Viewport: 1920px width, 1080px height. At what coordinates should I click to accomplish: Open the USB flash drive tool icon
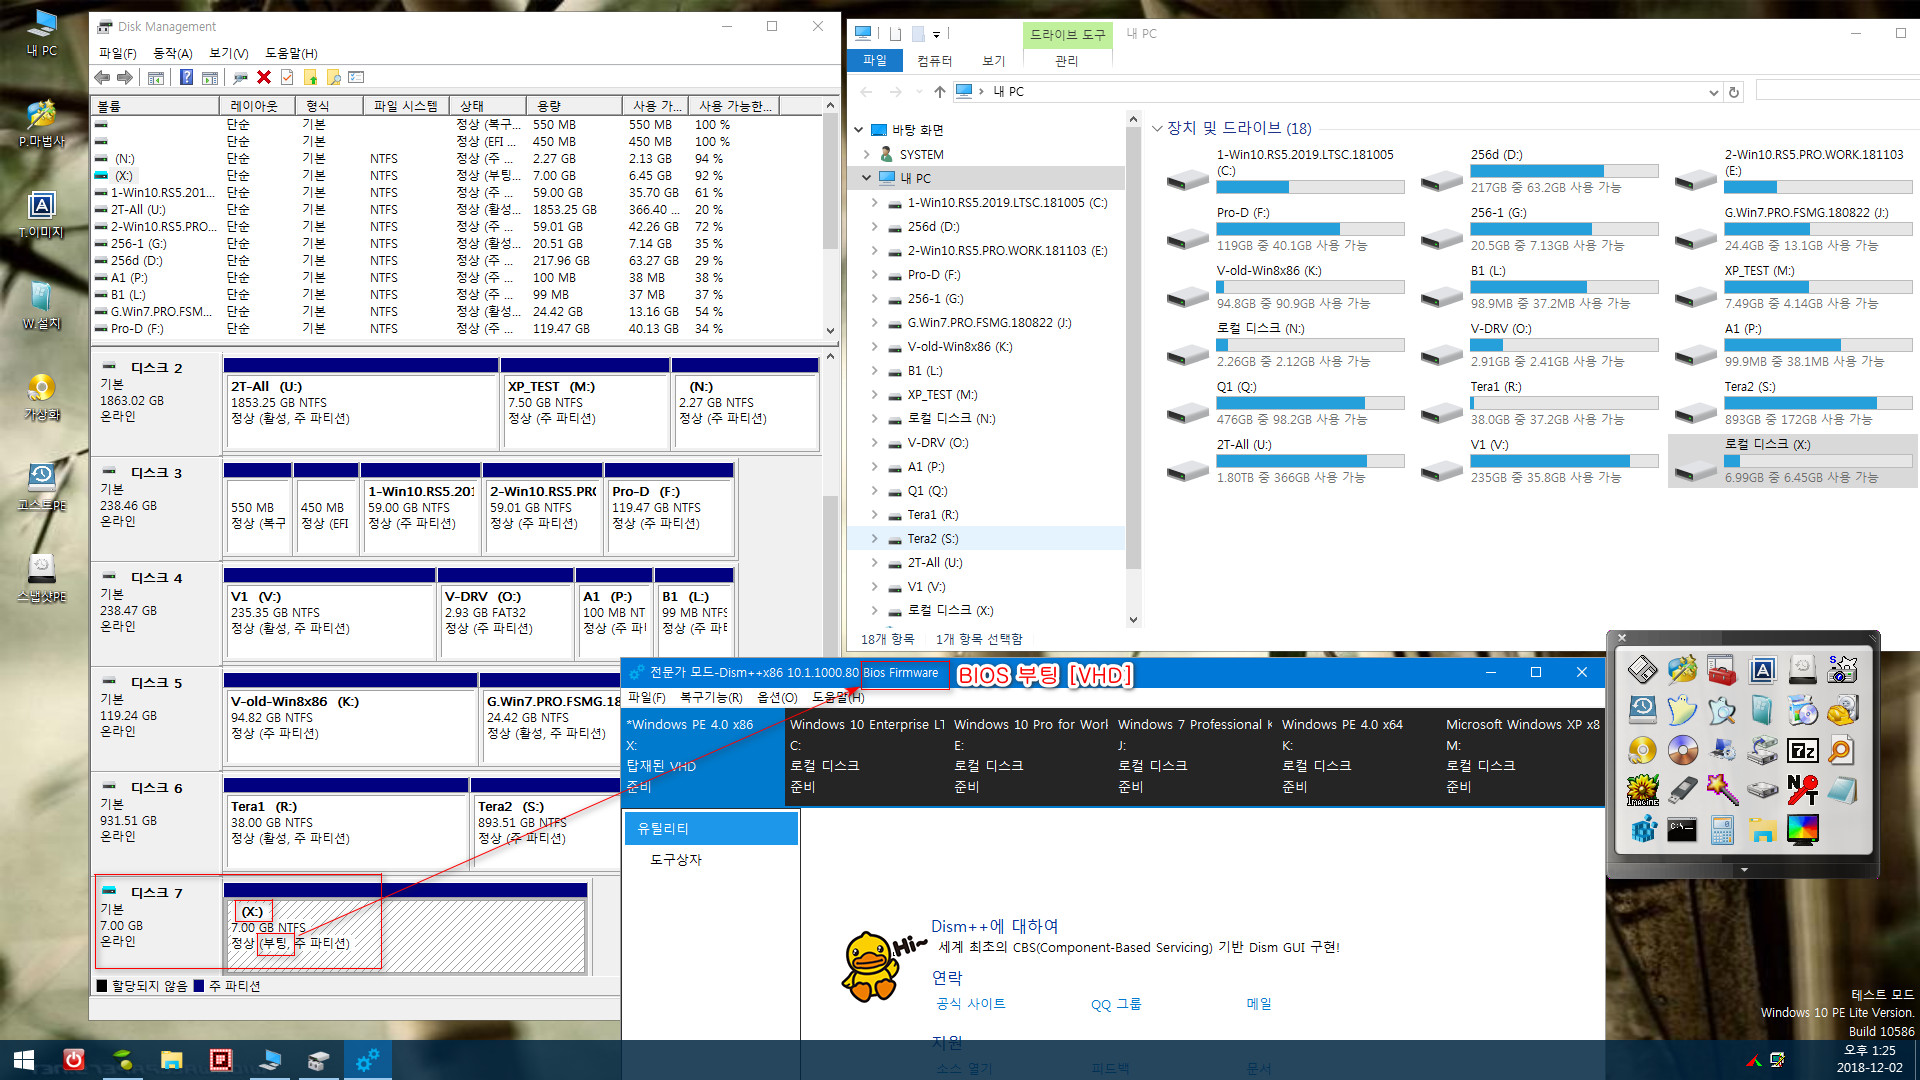coord(1682,790)
